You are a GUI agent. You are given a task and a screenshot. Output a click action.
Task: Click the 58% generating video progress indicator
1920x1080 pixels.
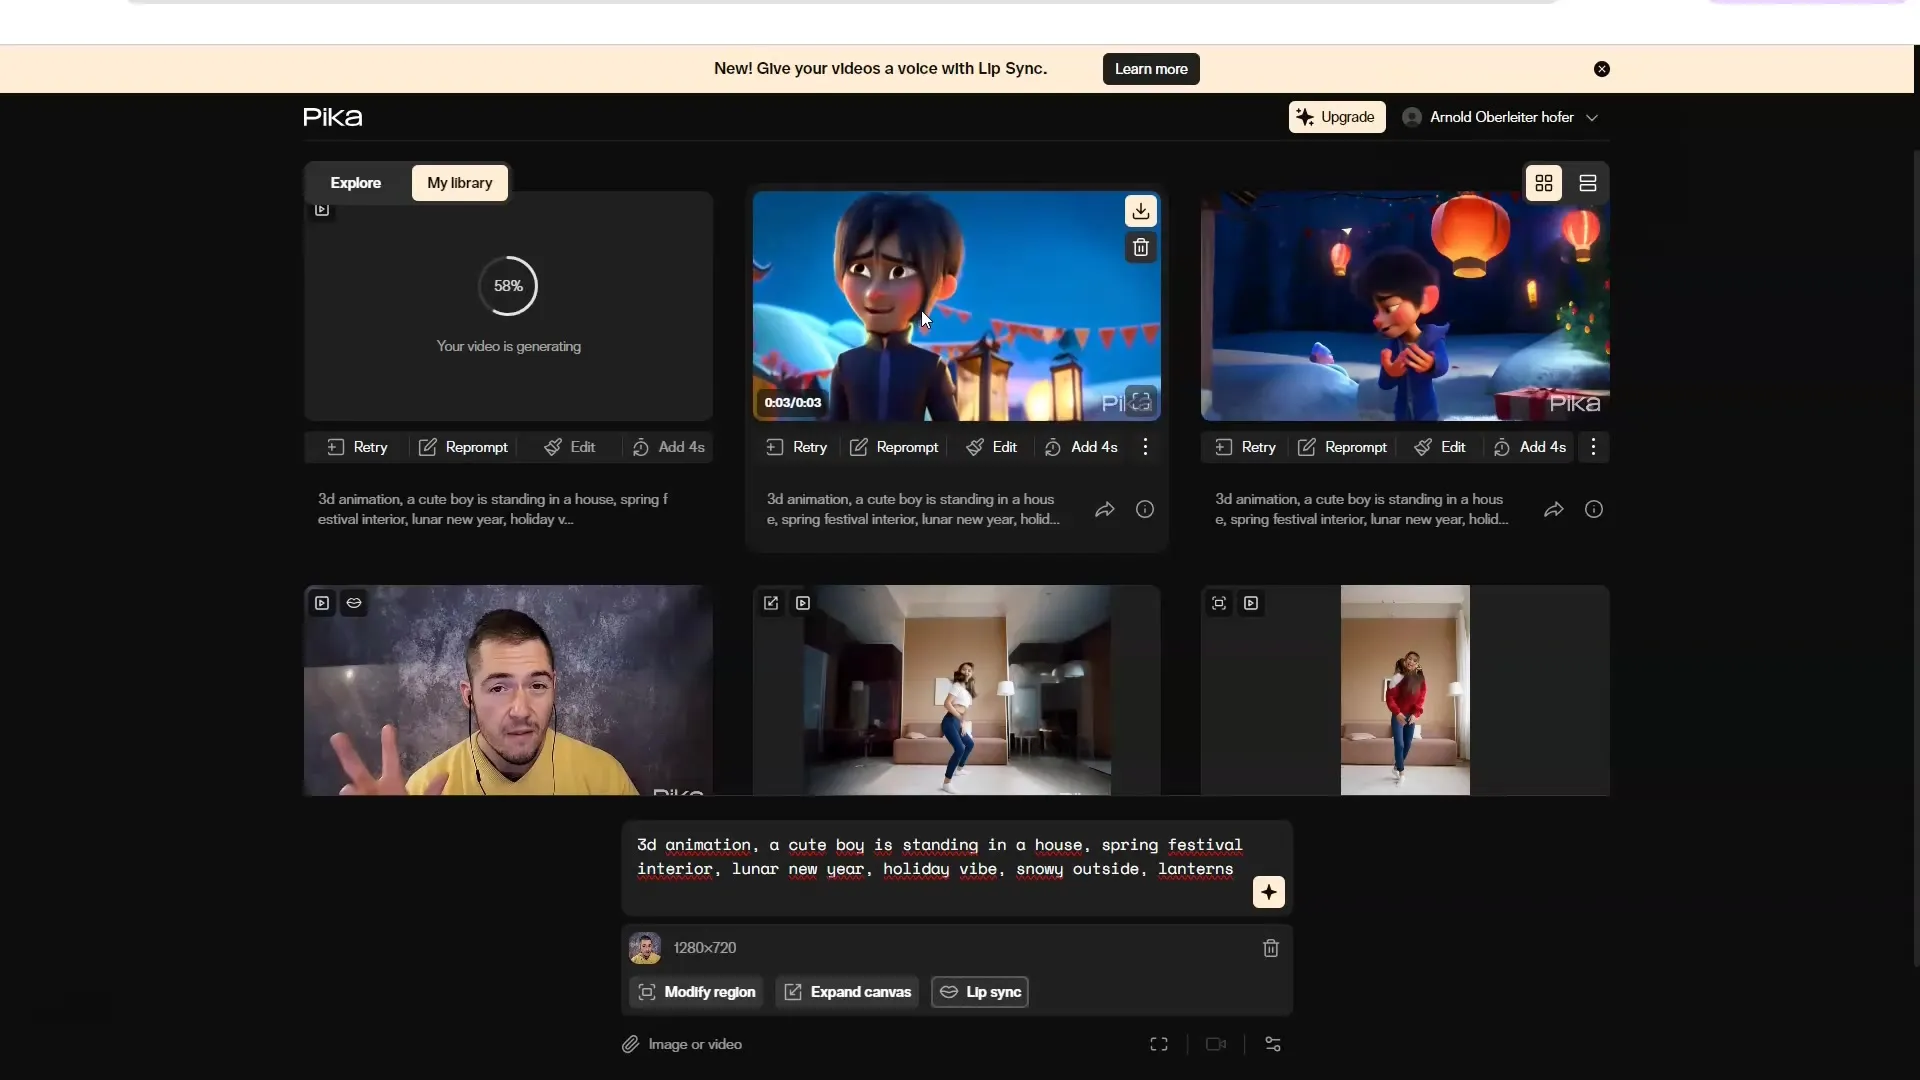pyautogui.click(x=508, y=285)
